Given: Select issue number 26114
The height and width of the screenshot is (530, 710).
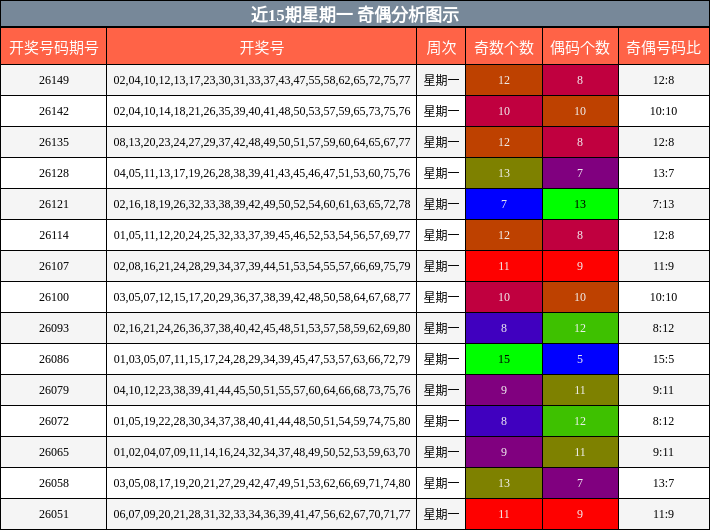Looking at the screenshot, I should tap(54, 235).
